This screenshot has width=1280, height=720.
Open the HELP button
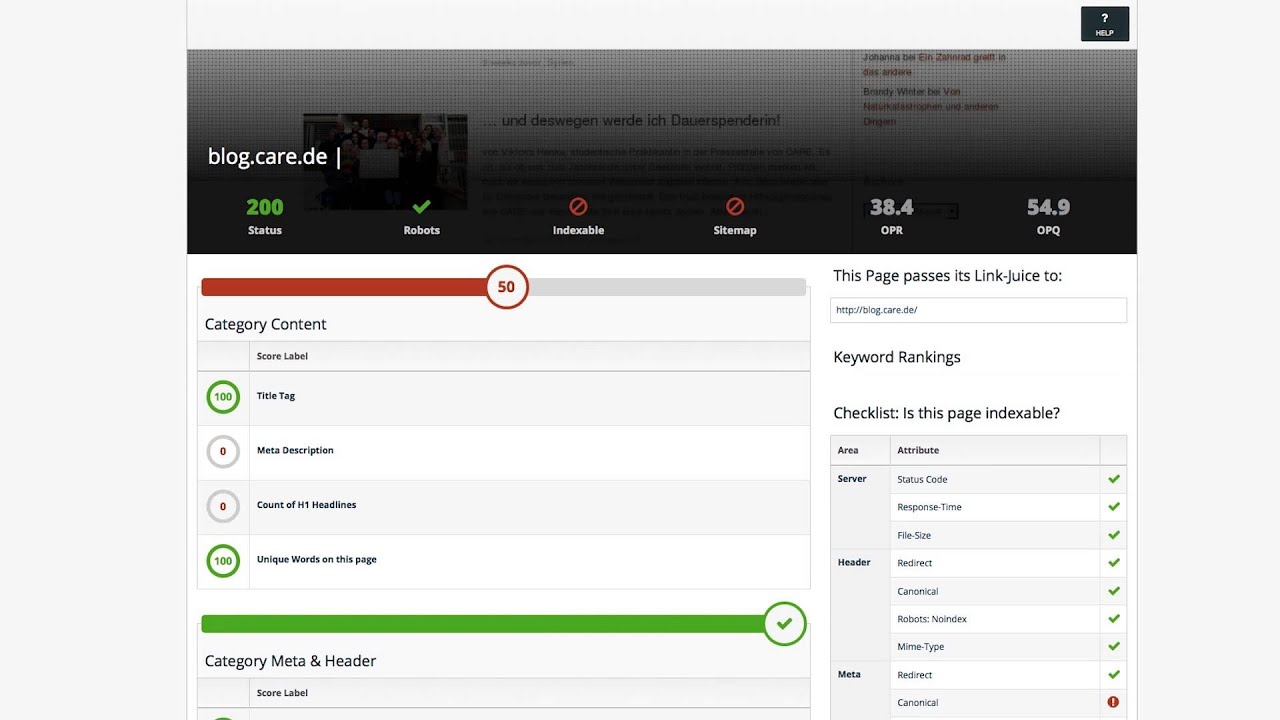pyautogui.click(x=1104, y=24)
